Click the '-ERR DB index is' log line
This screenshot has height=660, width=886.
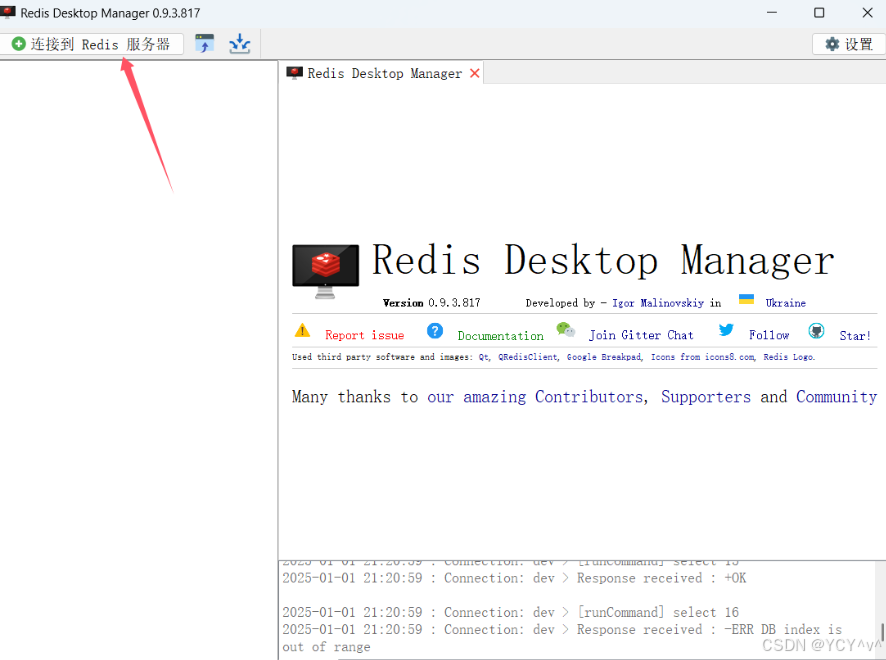(562, 629)
